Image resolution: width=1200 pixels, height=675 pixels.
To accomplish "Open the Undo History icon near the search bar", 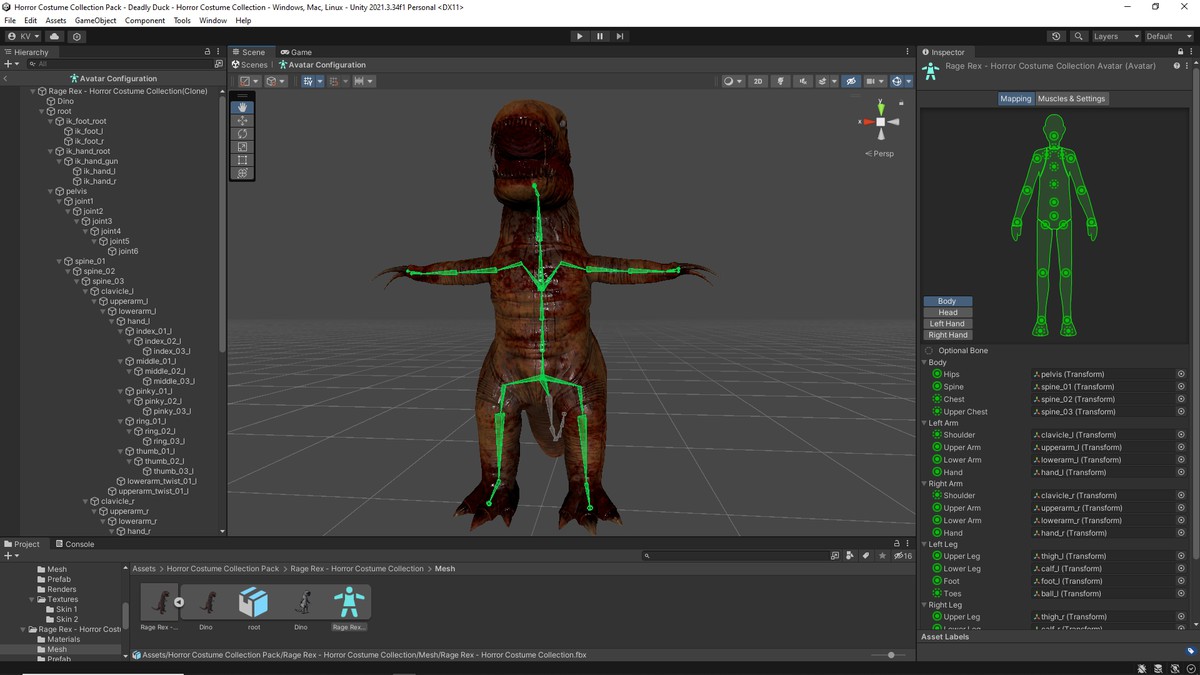I will tap(1056, 36).
